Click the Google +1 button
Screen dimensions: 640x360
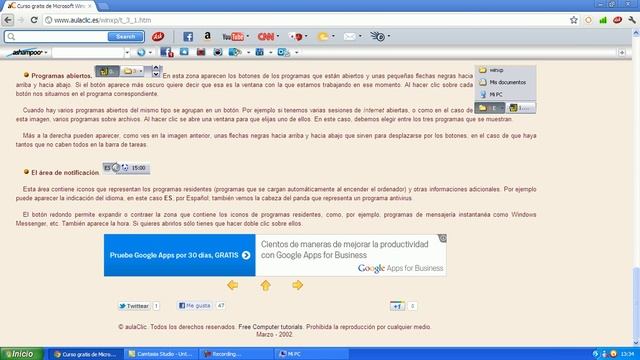click(x=397, y=306)
